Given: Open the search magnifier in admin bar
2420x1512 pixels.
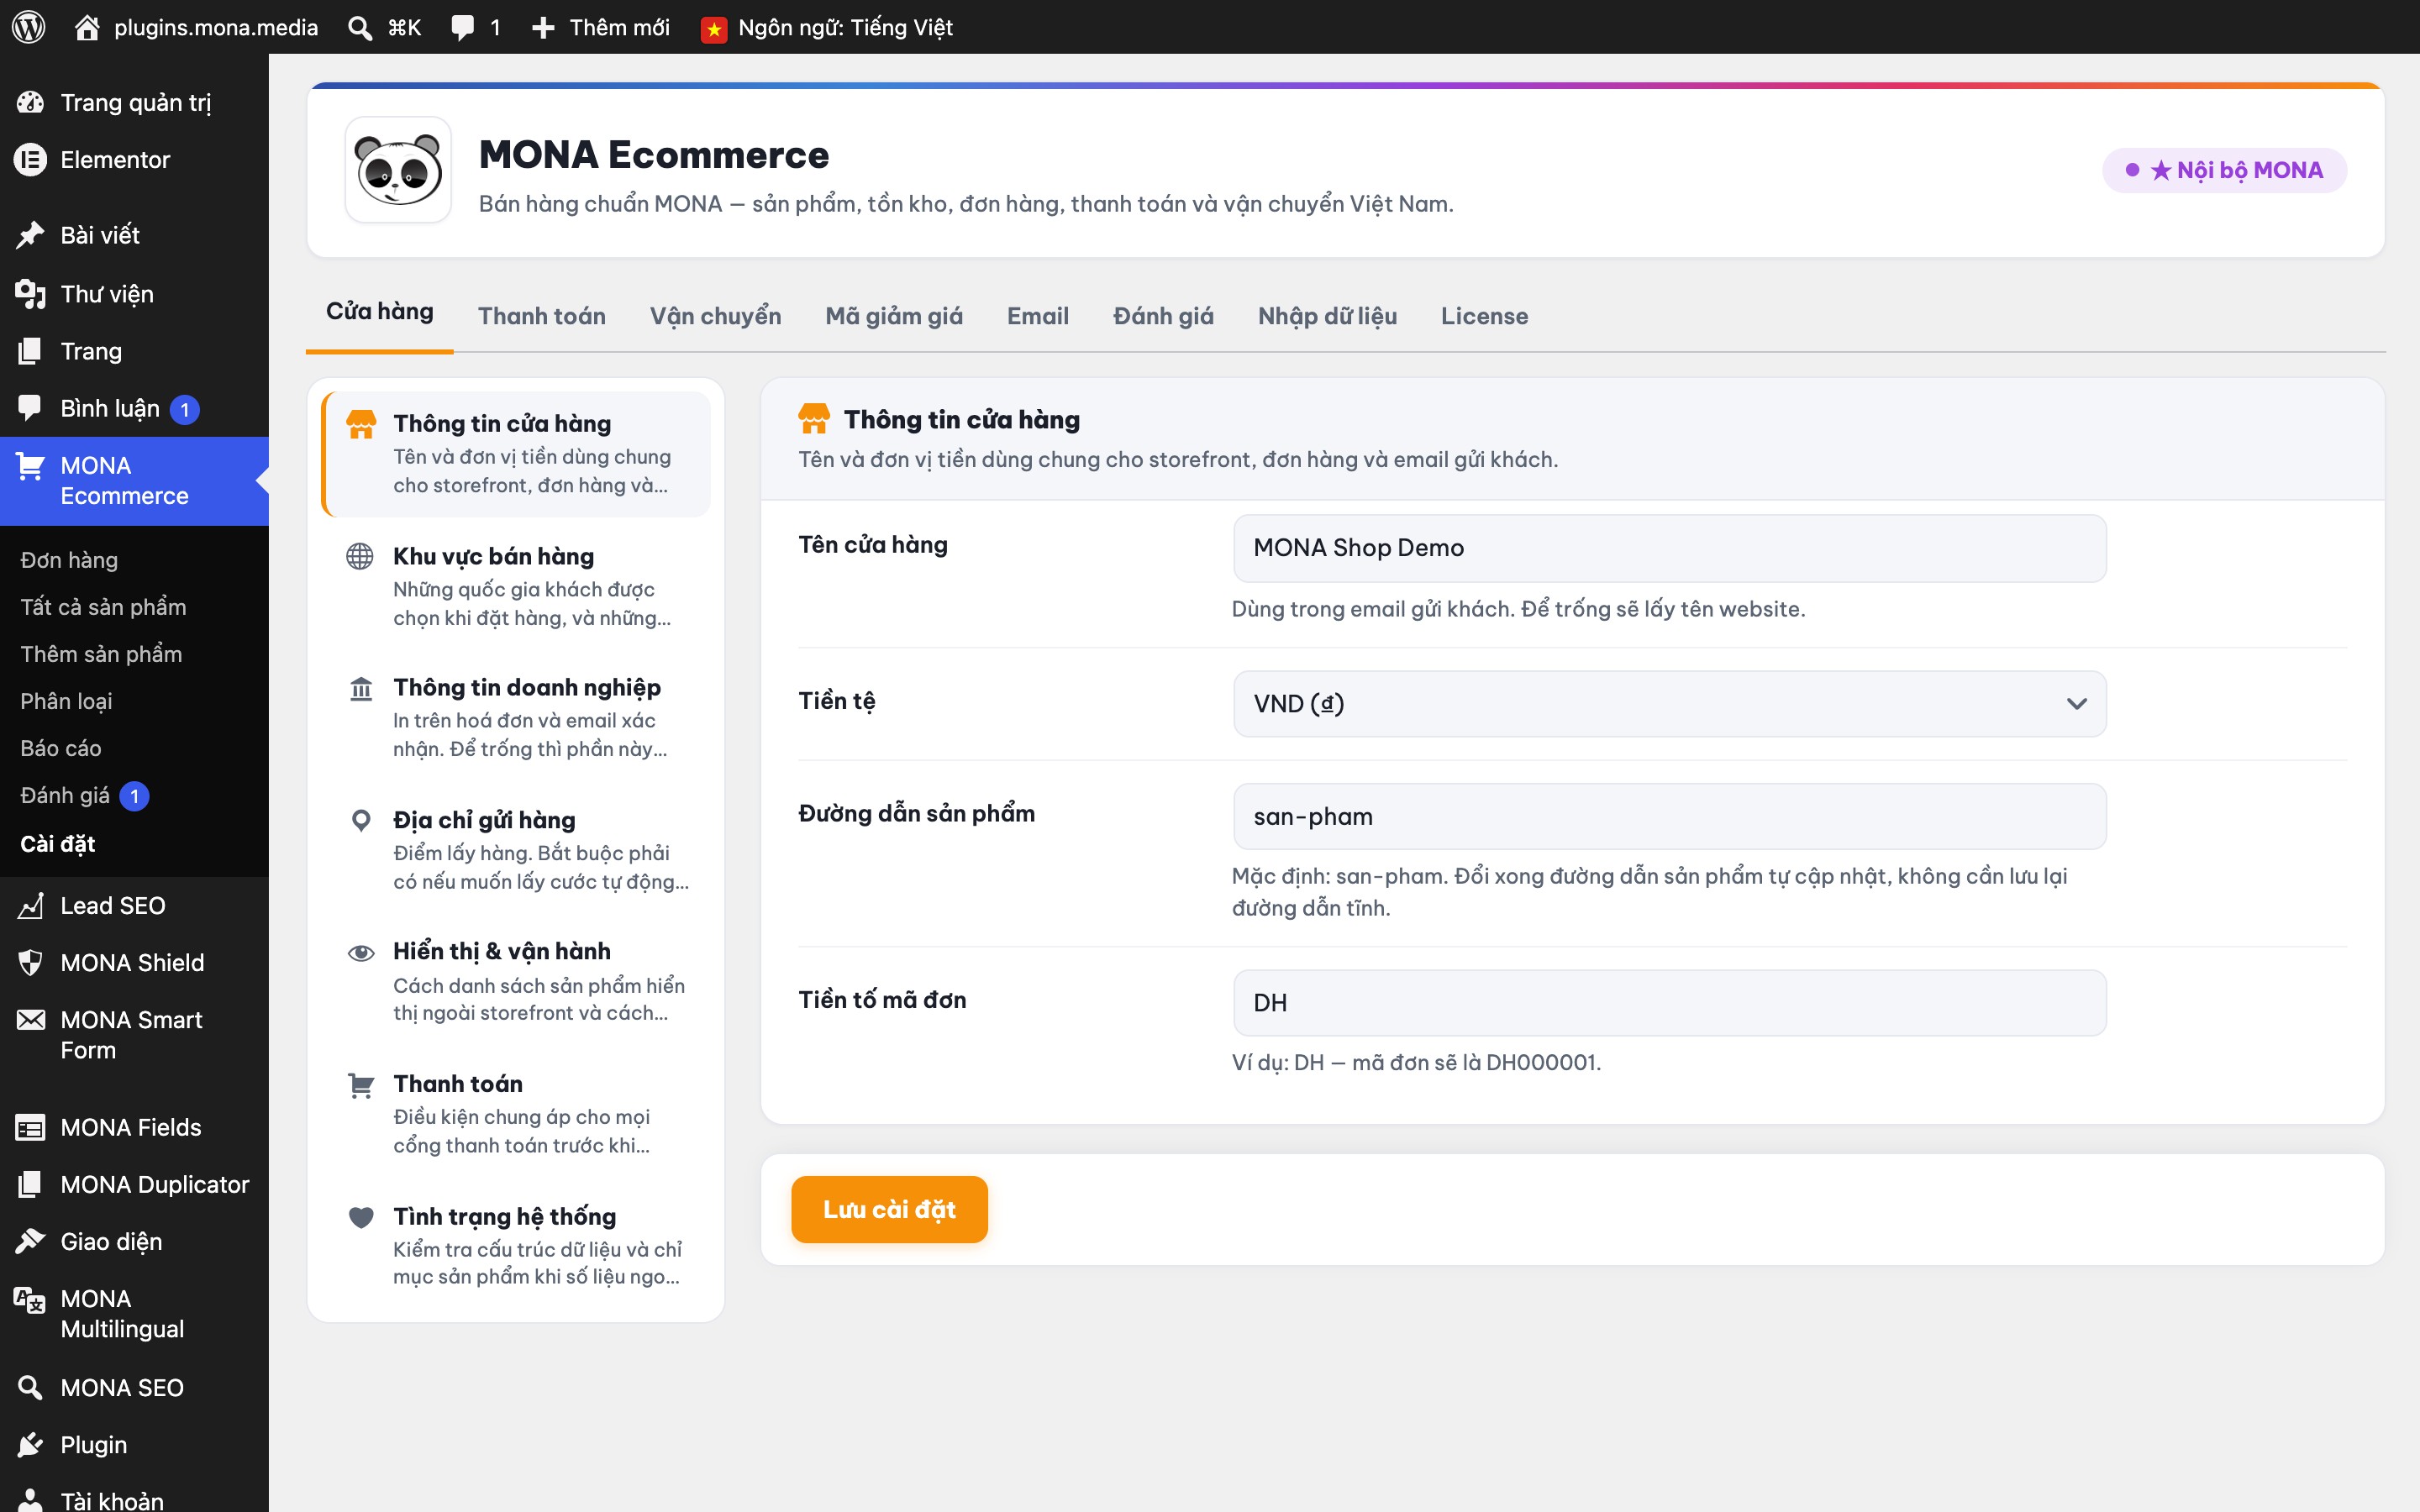Looking at the screenshot, I should 360,27.
